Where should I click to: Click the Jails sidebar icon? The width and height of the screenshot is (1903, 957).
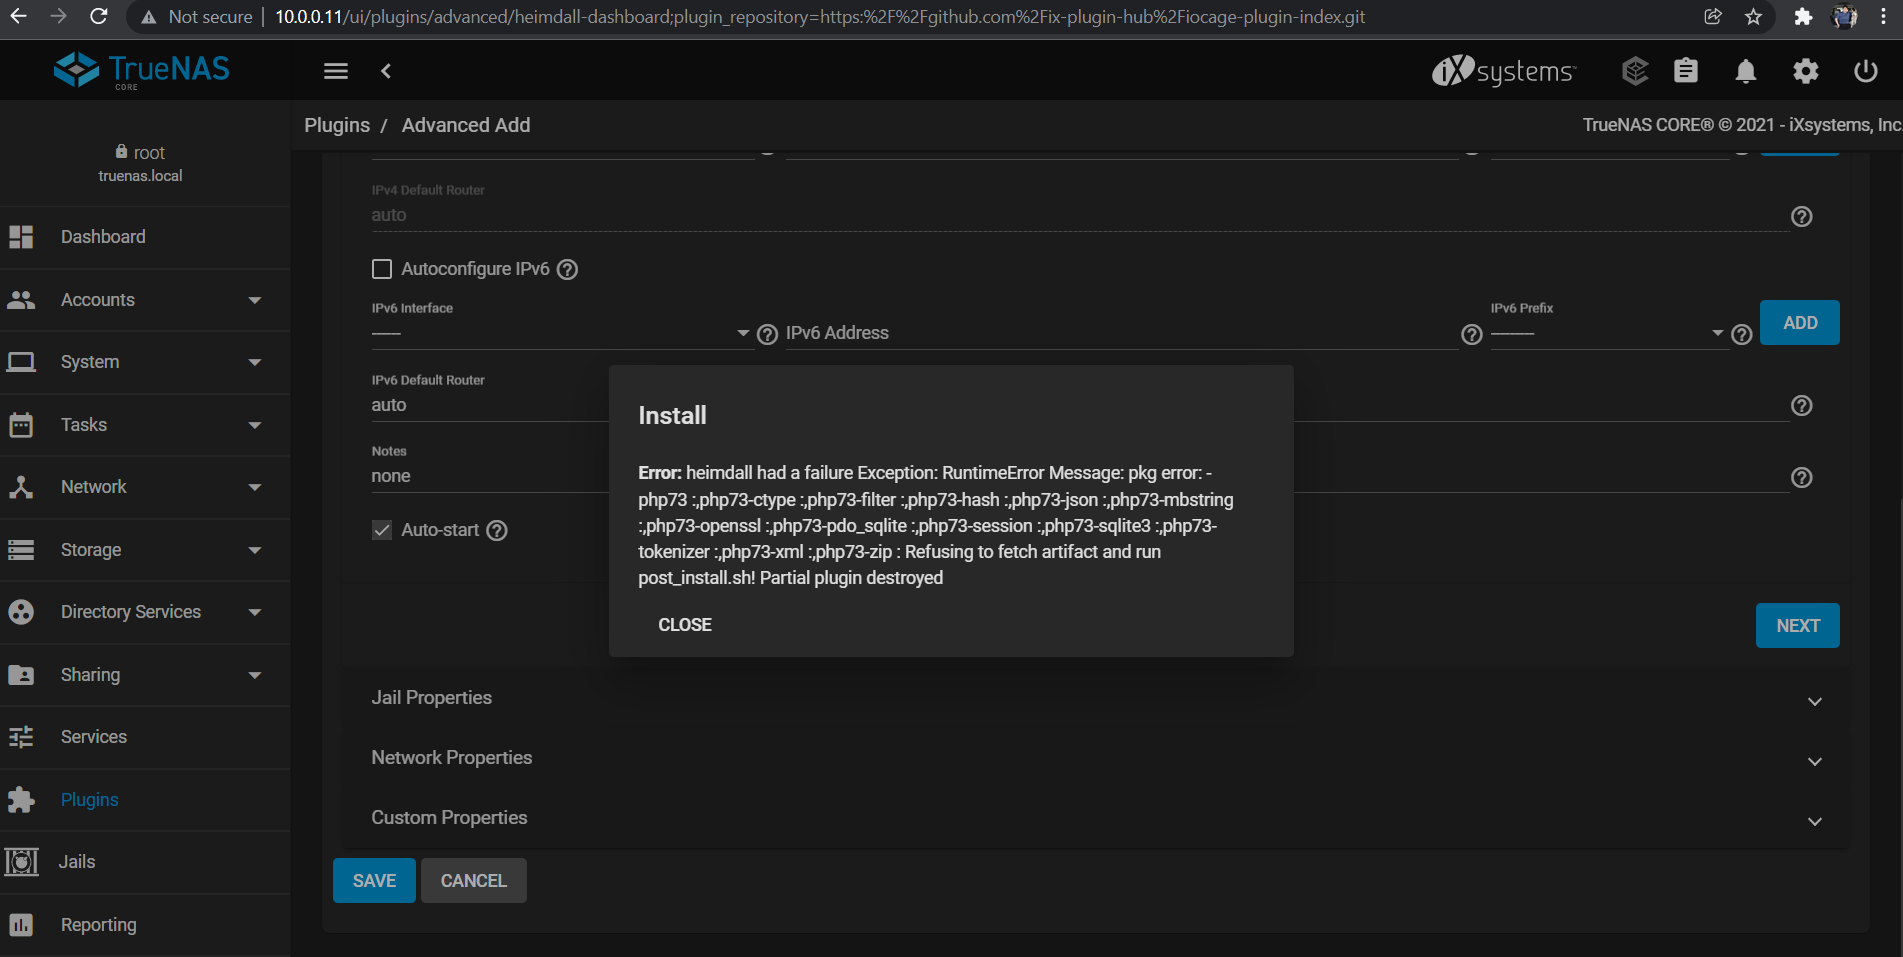click(21, 862)
